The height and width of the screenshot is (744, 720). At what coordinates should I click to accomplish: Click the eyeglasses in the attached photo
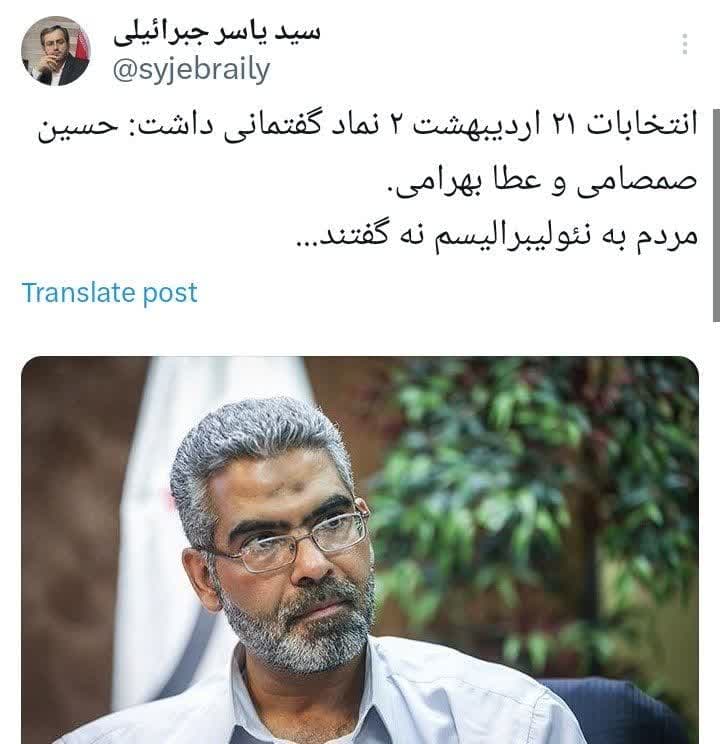click(285, 539)
